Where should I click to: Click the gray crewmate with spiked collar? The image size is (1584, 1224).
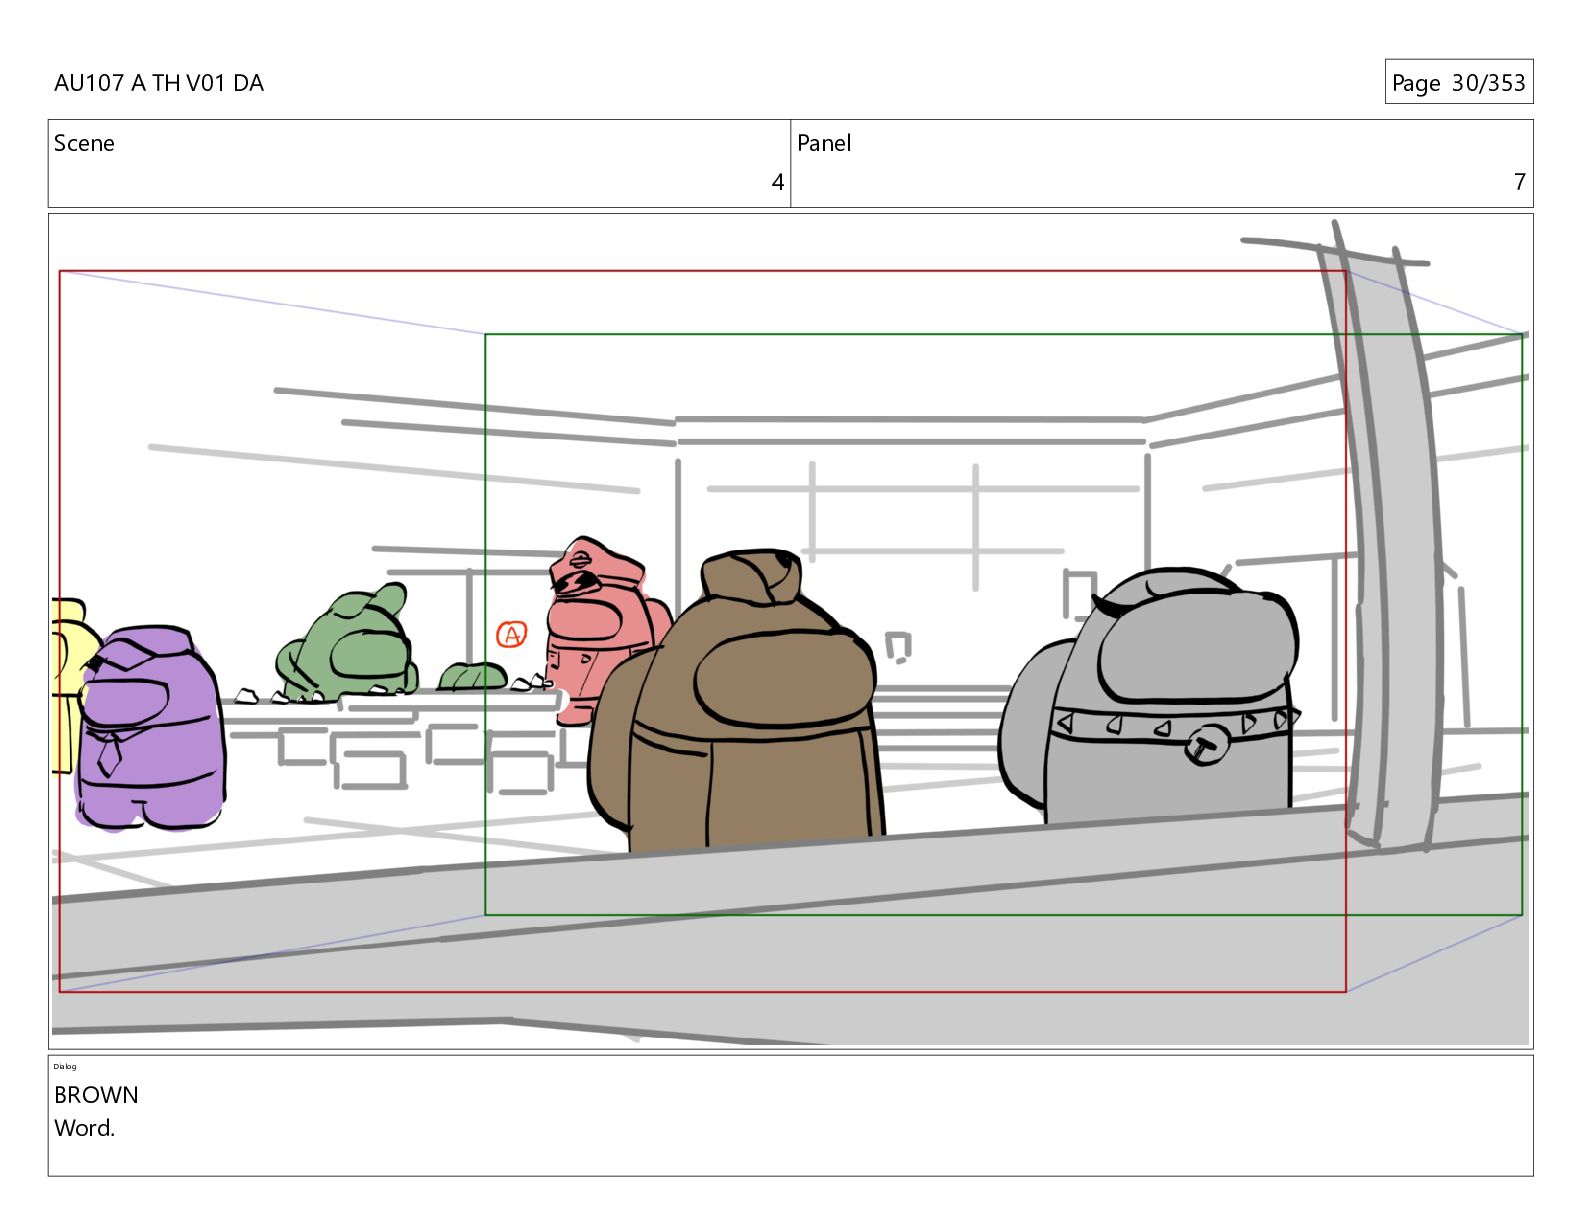point(1150,696)
